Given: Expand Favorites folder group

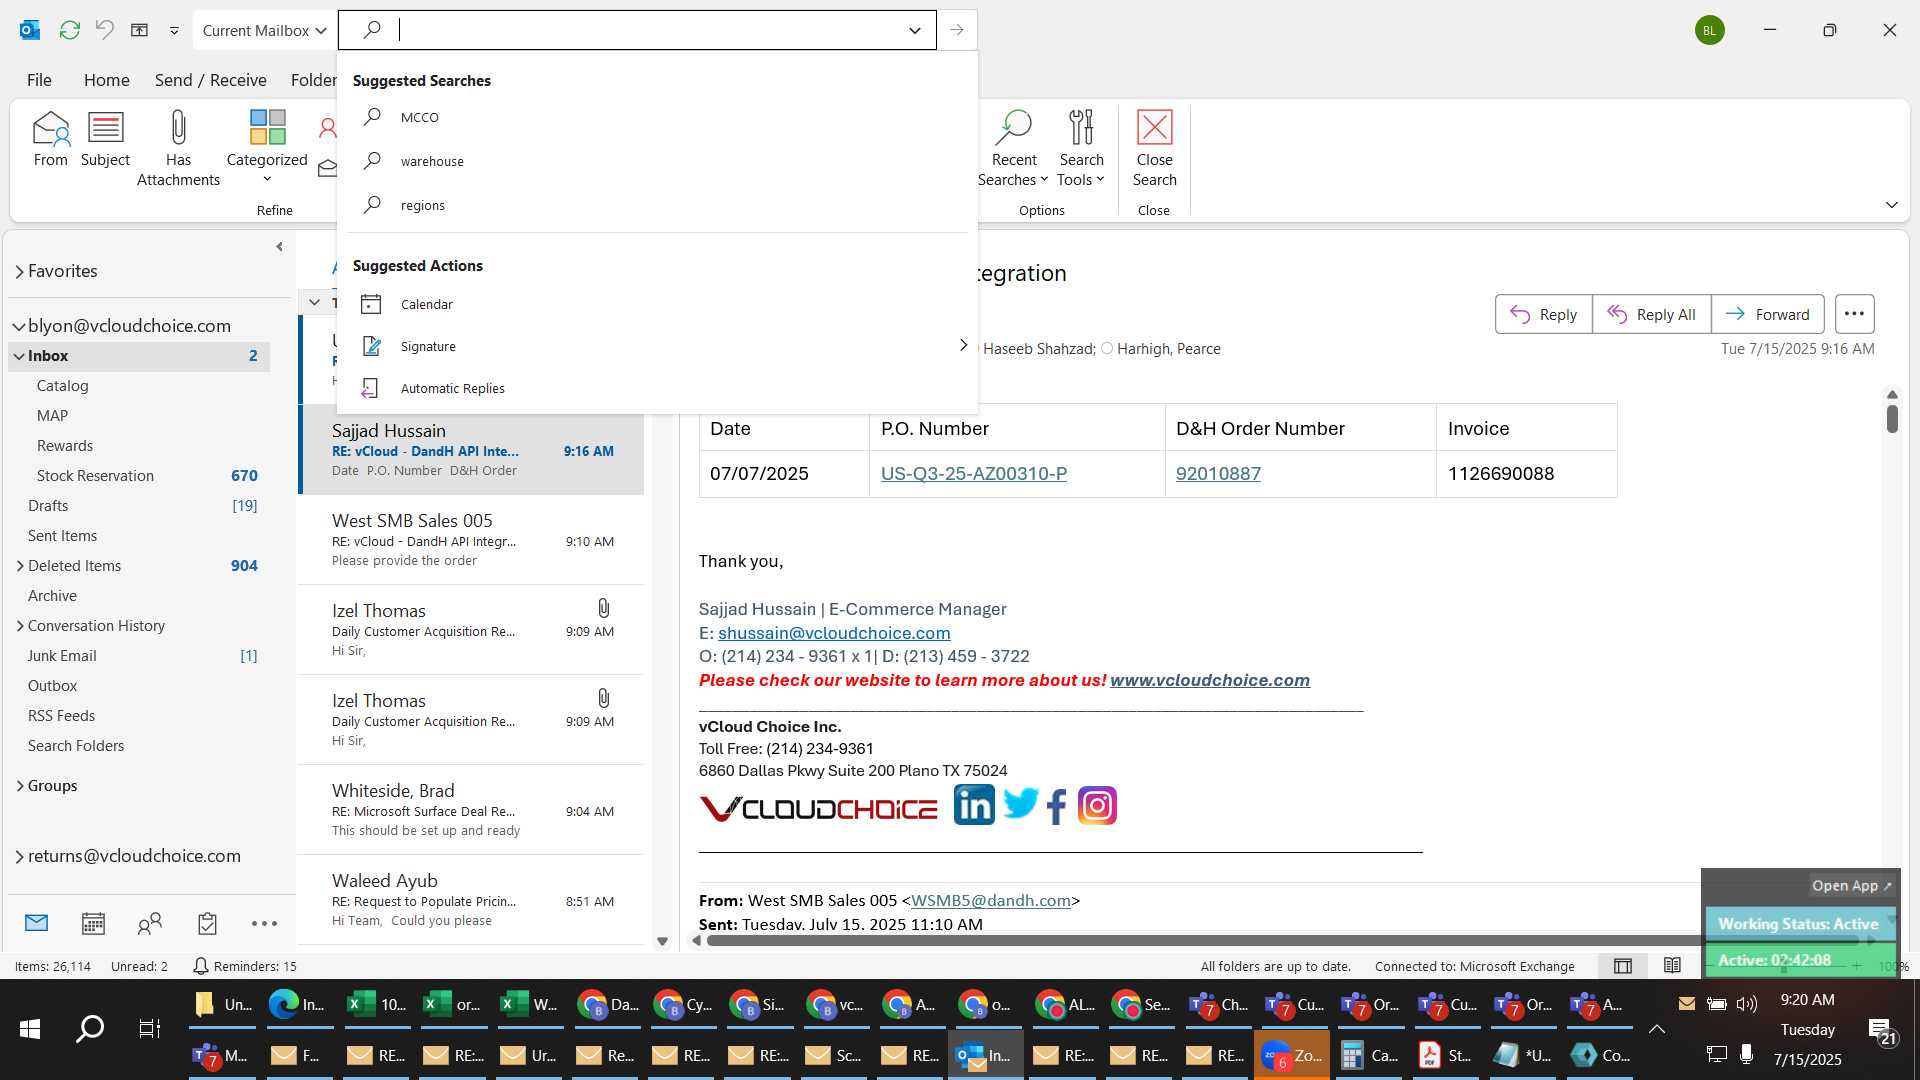Looking at the screenshot, I should [19, 272].
